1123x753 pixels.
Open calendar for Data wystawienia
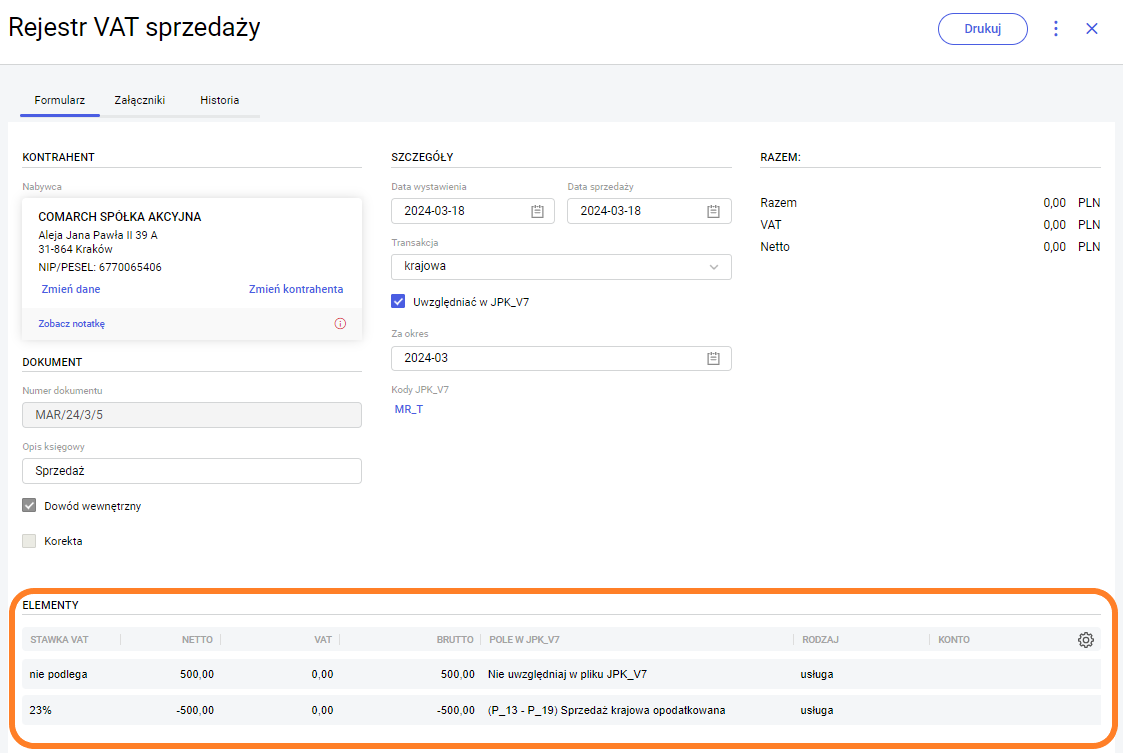537,211
